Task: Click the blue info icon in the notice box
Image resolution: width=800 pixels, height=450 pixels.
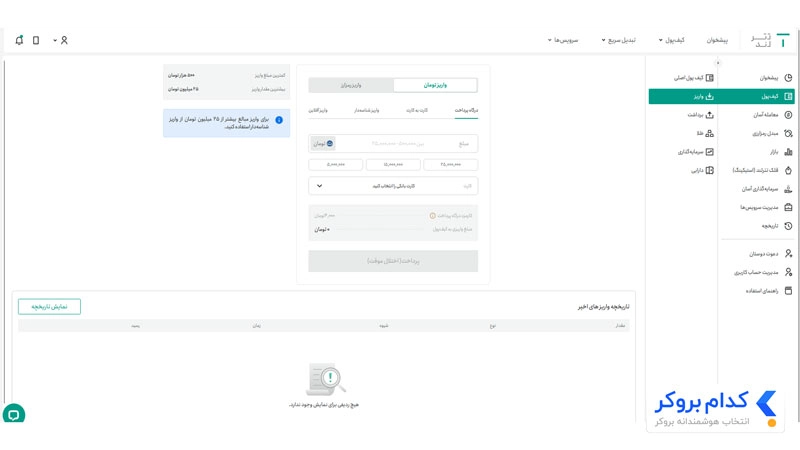Action: click(x=279, y=120)
